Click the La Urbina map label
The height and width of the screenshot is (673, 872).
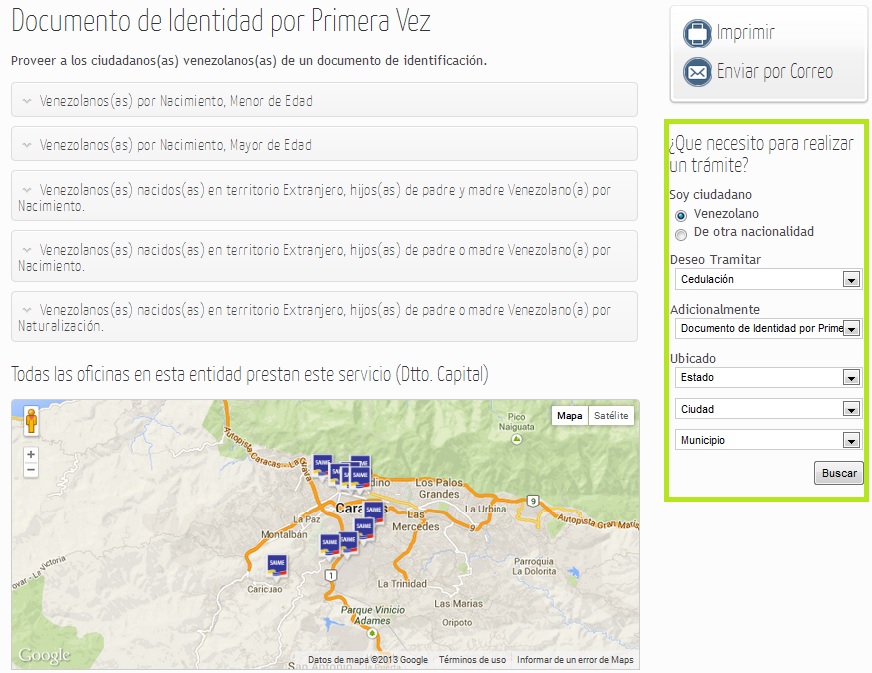[x=485, y=508]
